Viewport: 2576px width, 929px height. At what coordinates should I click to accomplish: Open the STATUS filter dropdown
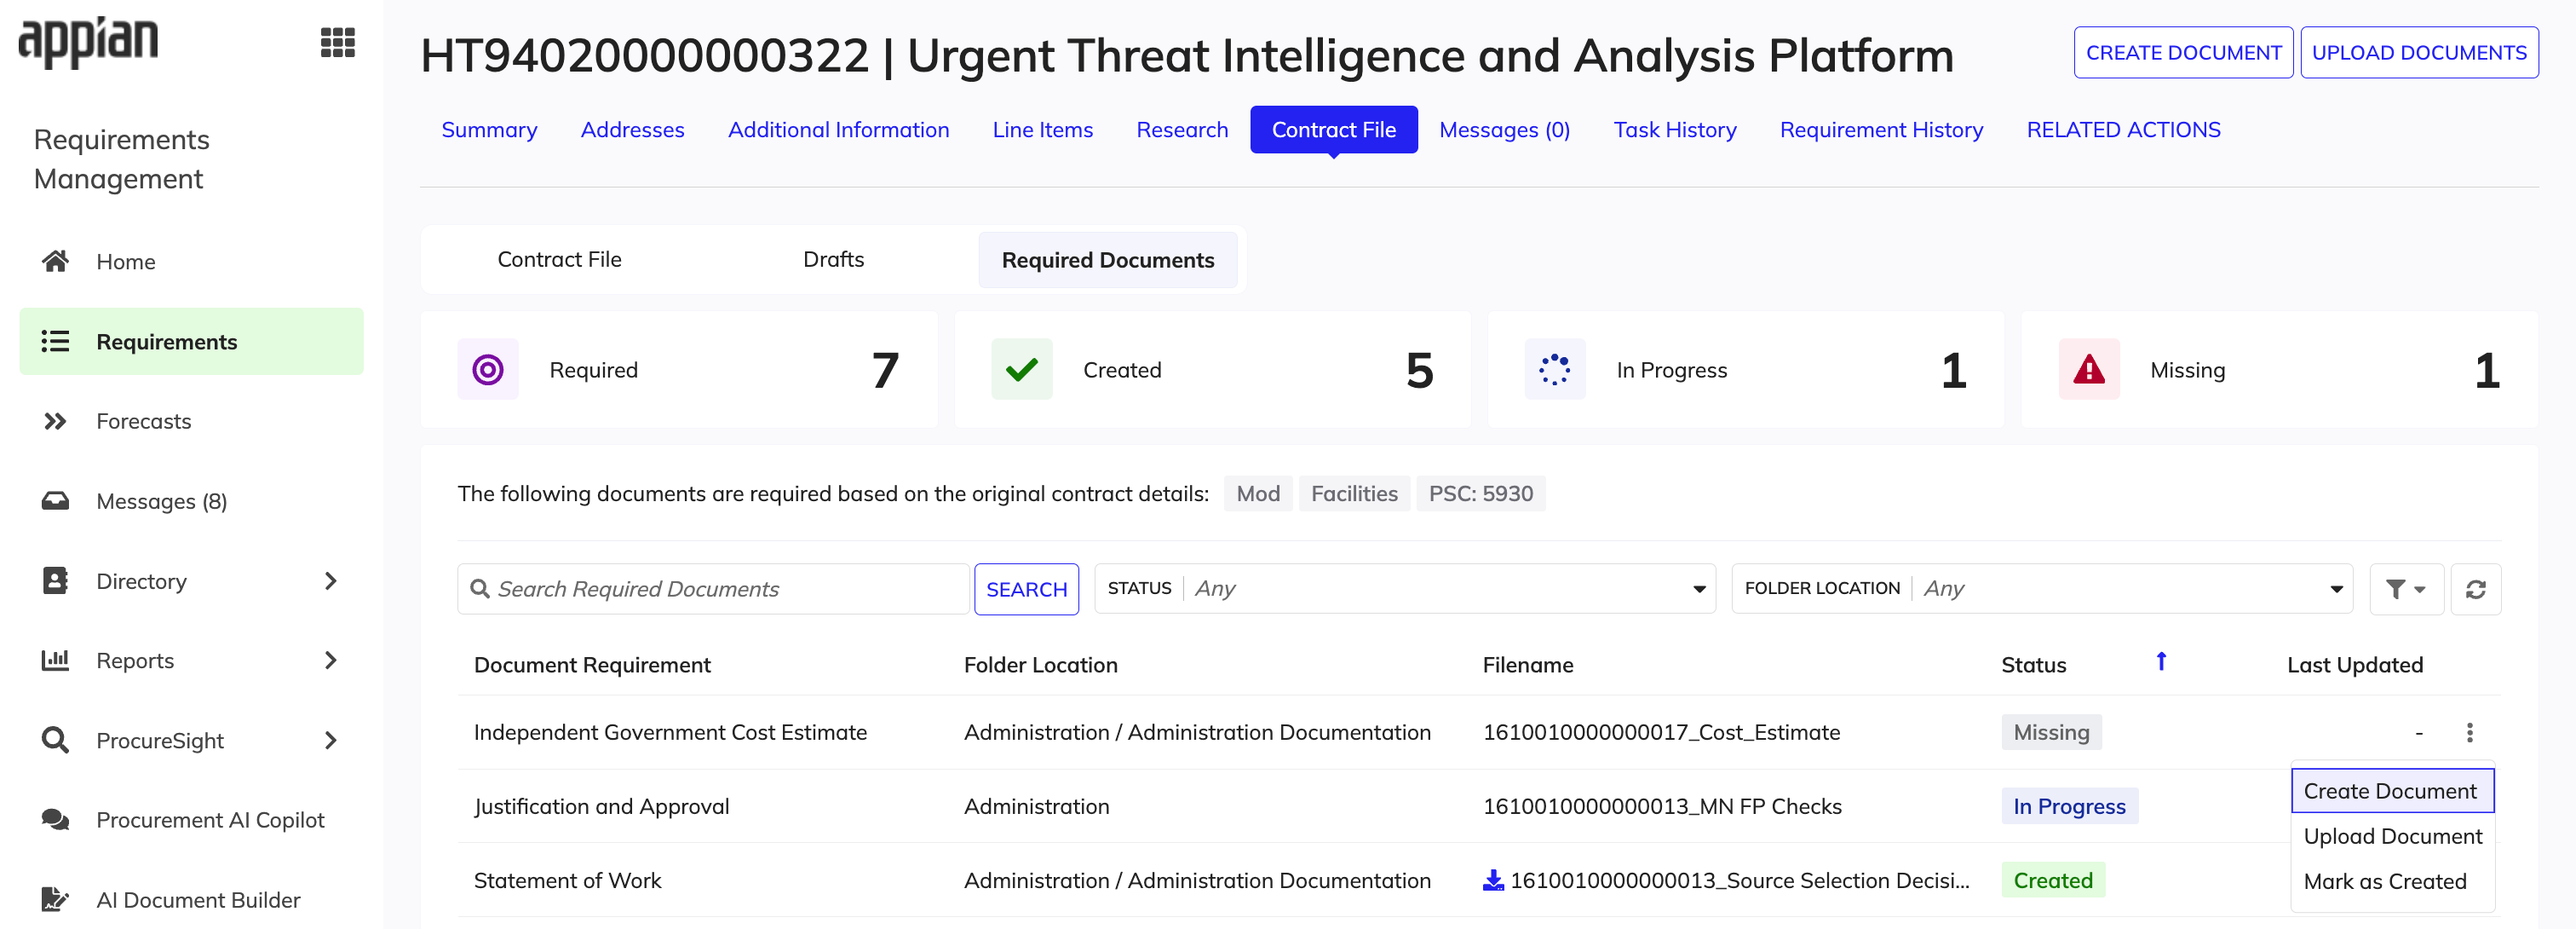coord(1405,589)
